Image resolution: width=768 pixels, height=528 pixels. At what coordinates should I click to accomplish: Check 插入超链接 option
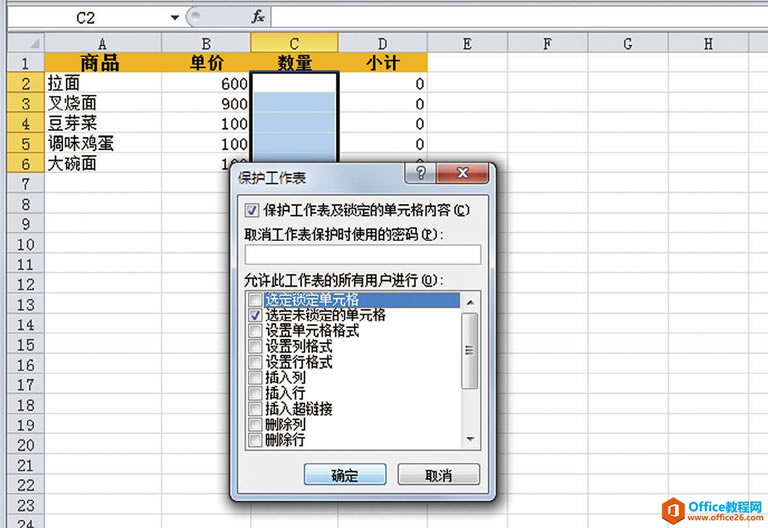(255, 408)
